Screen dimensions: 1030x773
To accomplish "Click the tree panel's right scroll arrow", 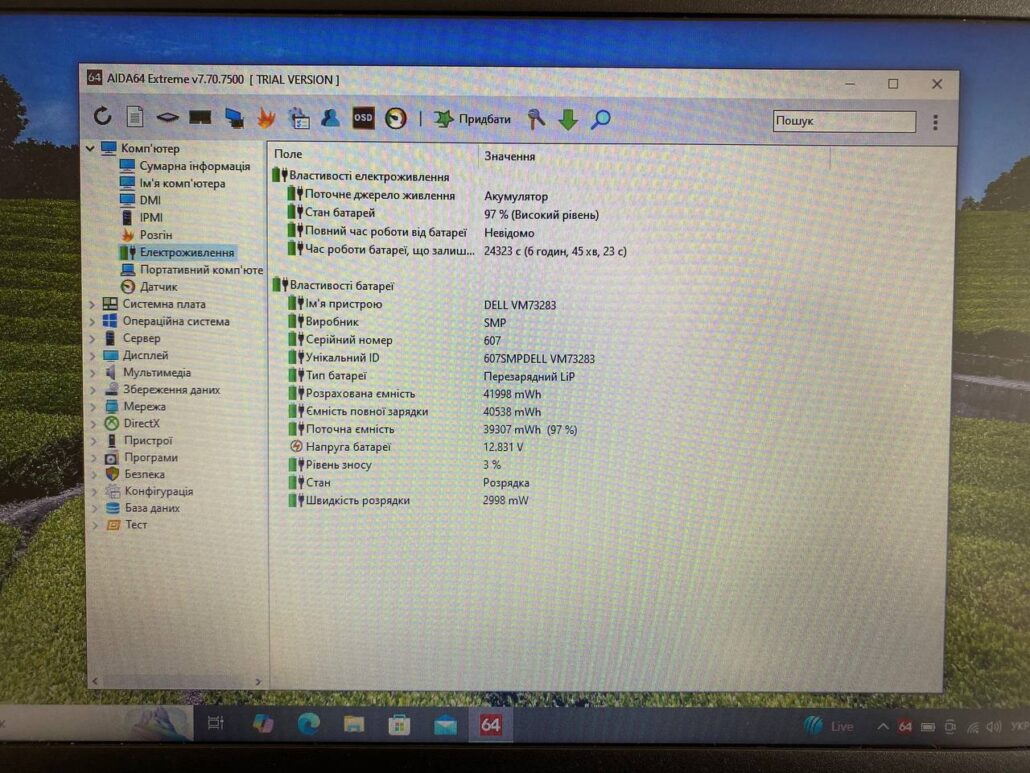I will coord(258,682).
